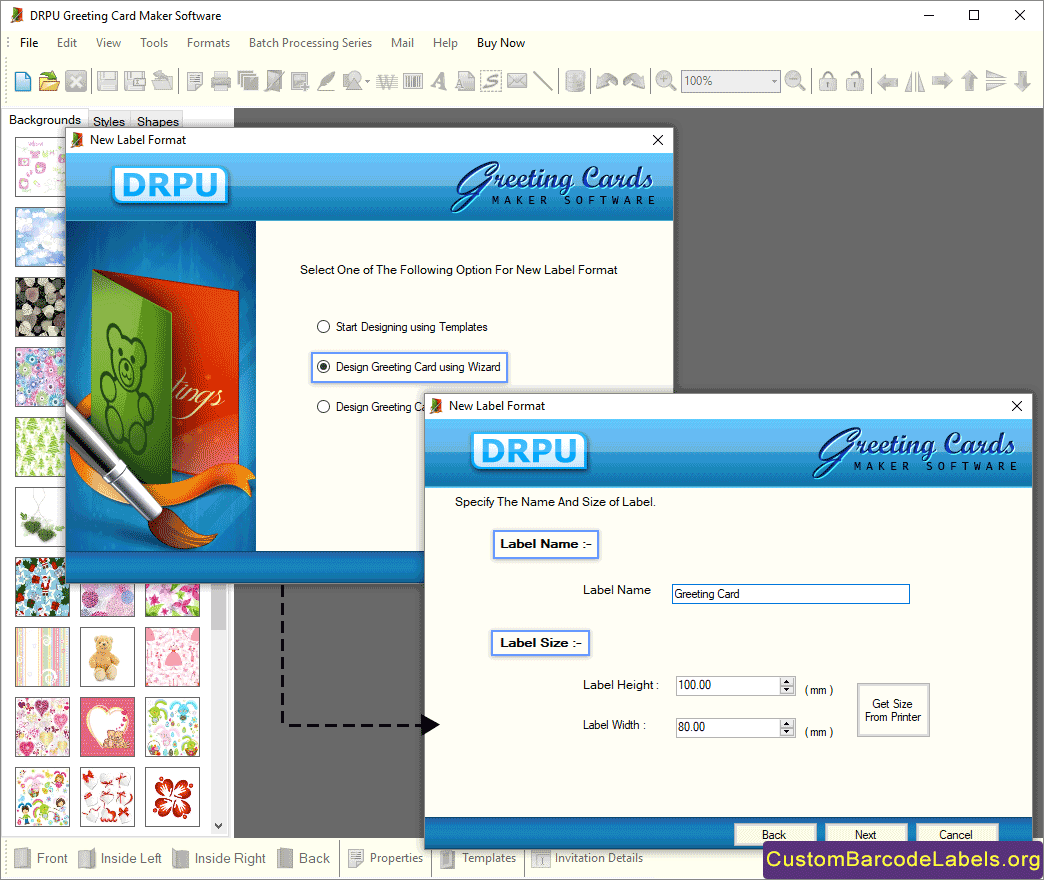Click the Zoom Out magnifier icon
This screenshot has width=1044, height=880.
795,81
